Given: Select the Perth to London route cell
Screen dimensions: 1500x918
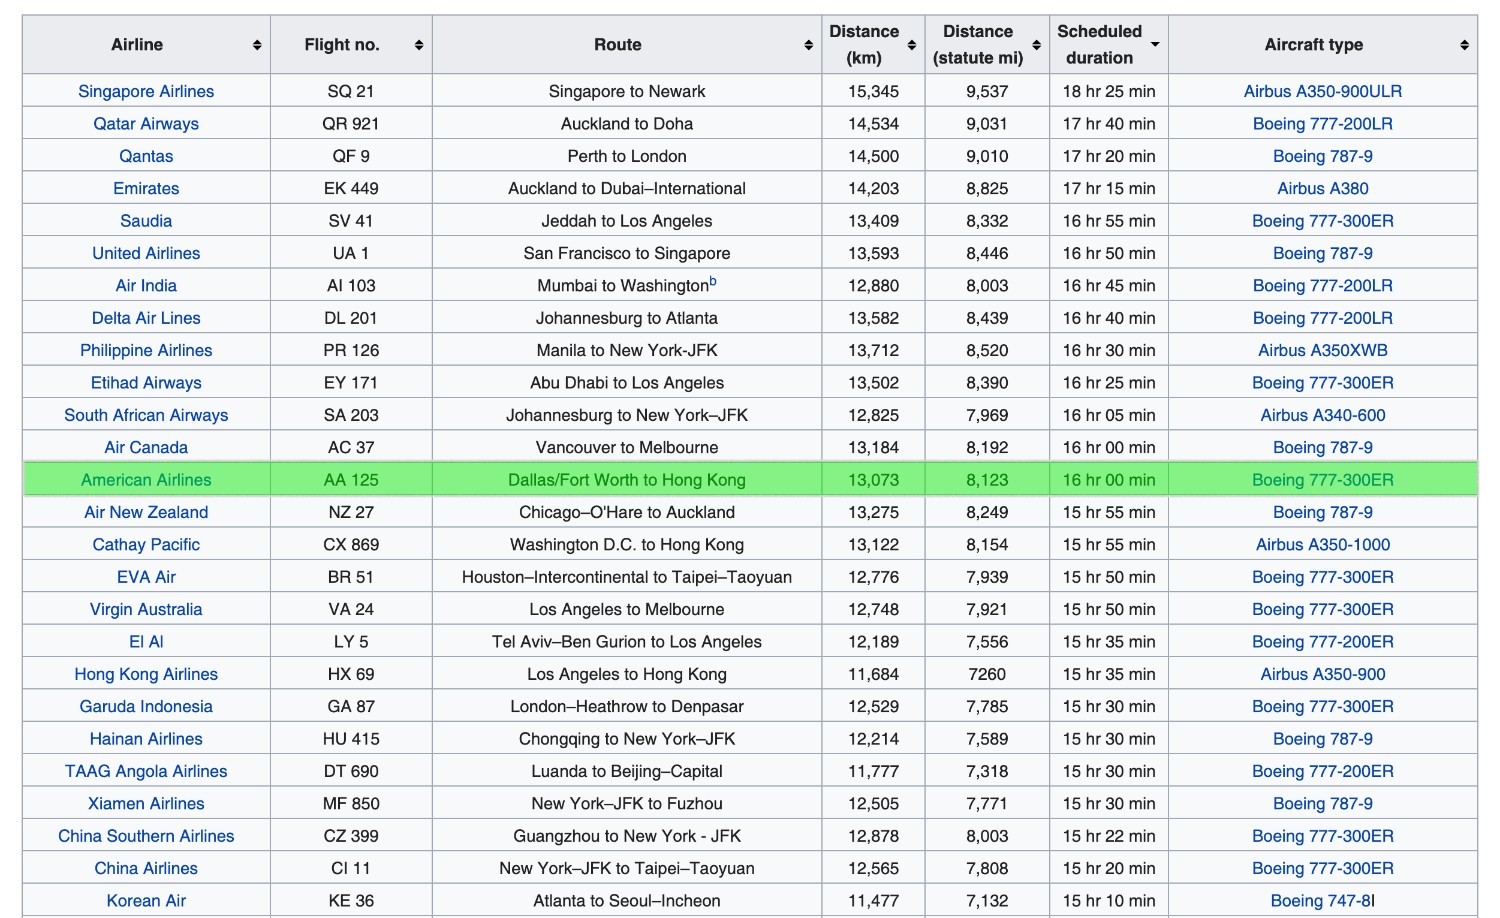Looking at the screenshot, I should [627, 156].
